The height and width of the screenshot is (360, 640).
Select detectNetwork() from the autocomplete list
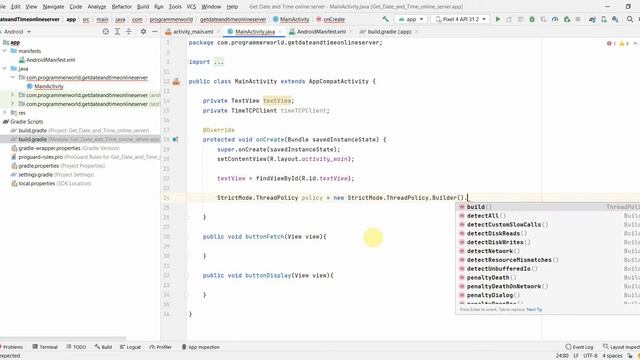tap(547, 251)
